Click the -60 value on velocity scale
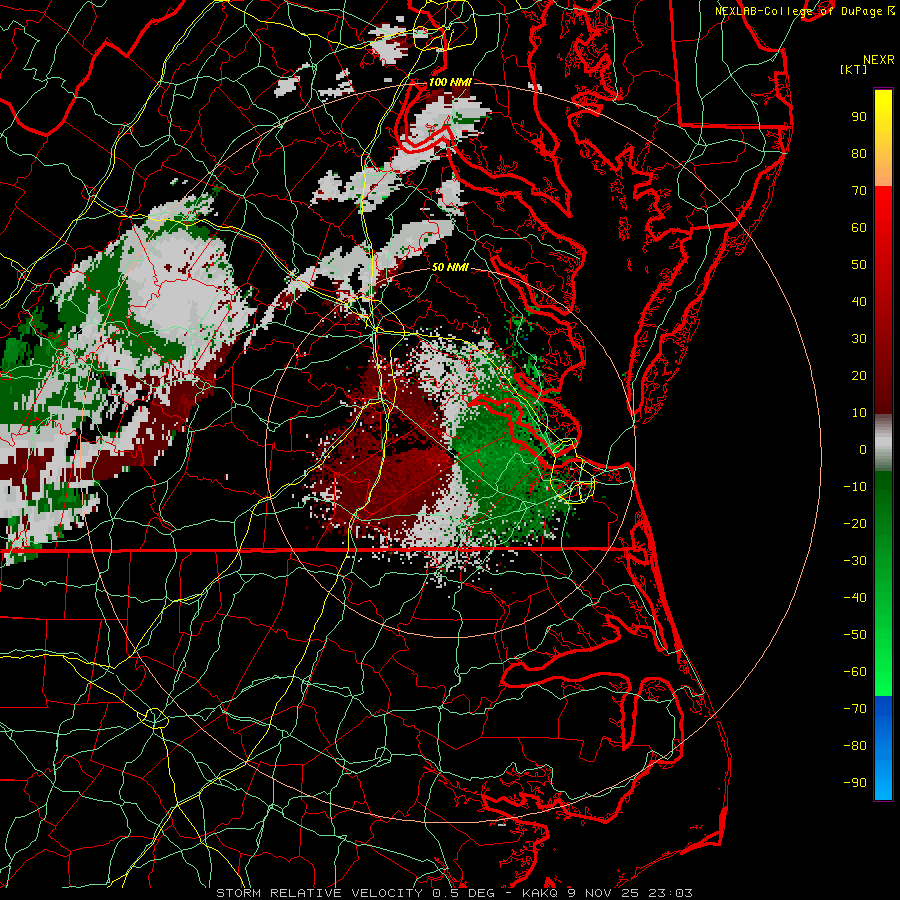The image size is (900, 900). [855, 672]
